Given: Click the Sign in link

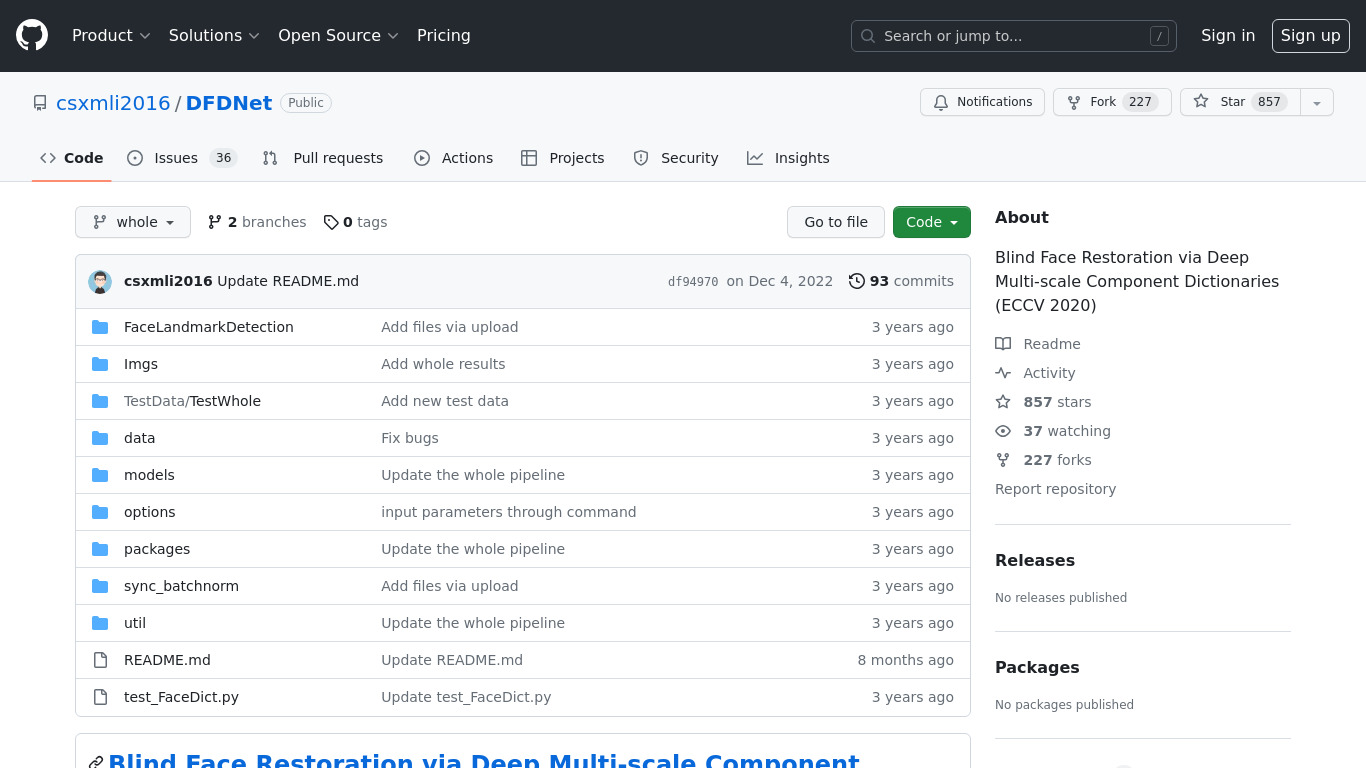Looking at the screenshot, I should [1228, 36].
